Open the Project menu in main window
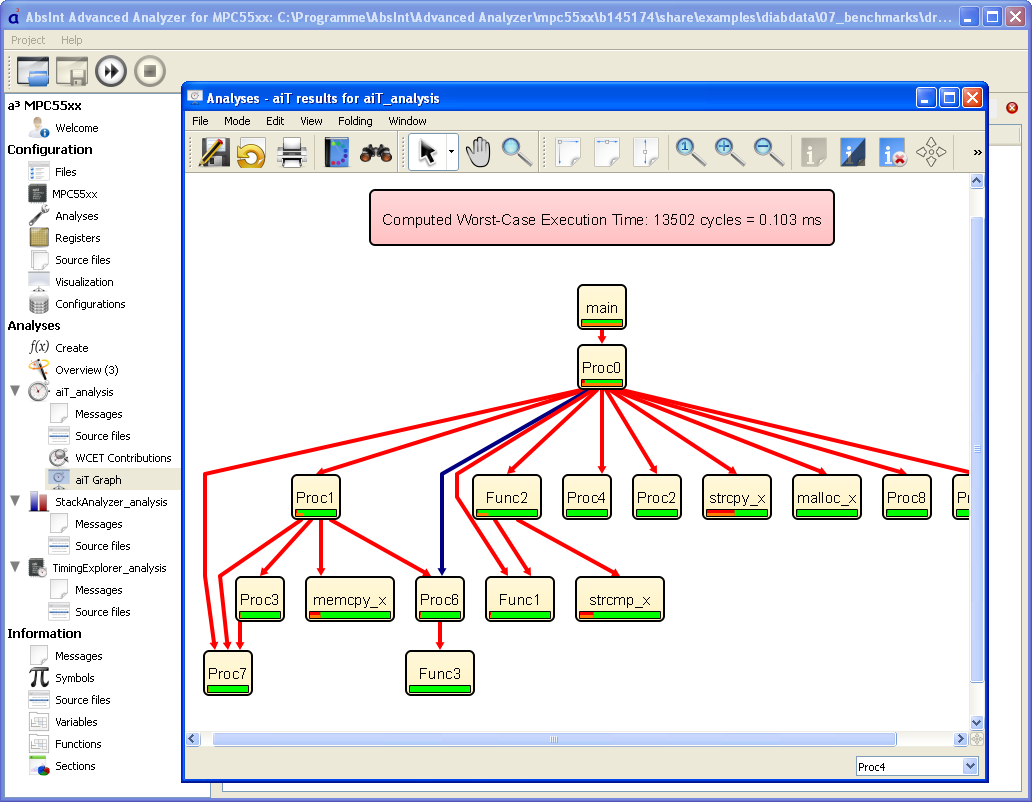The height and width of the screenshot is (802, 1032). [x=28, y=40]
